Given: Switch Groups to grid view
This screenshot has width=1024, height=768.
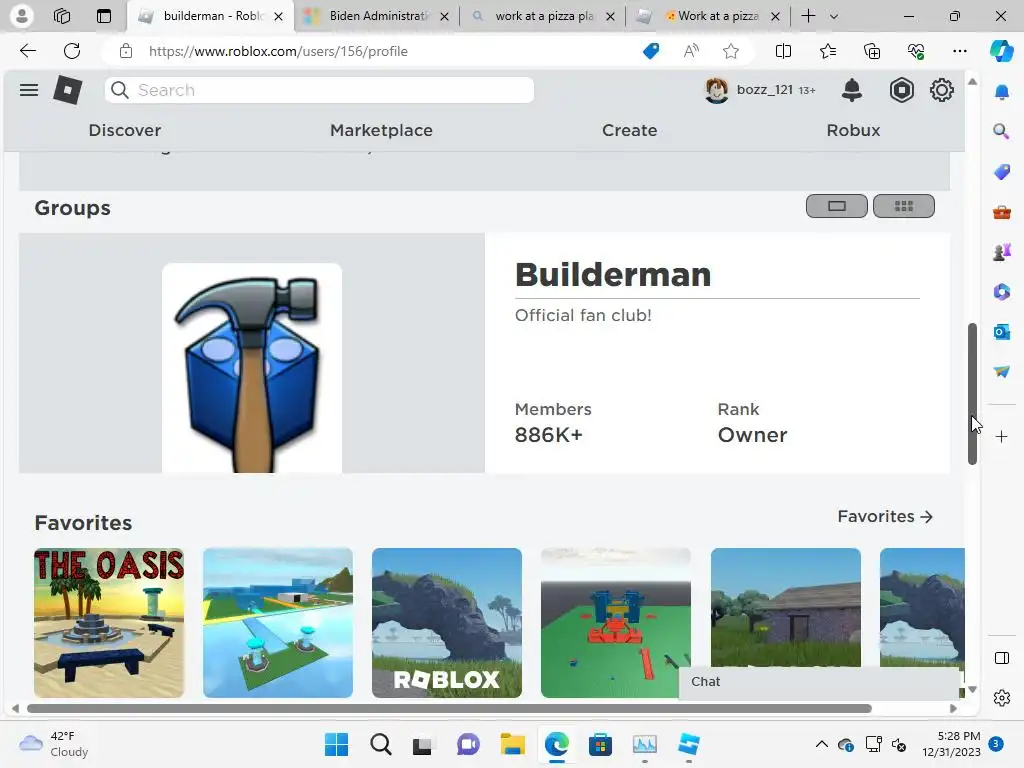Looking at the screenshot, I should [x=904, y=206].
